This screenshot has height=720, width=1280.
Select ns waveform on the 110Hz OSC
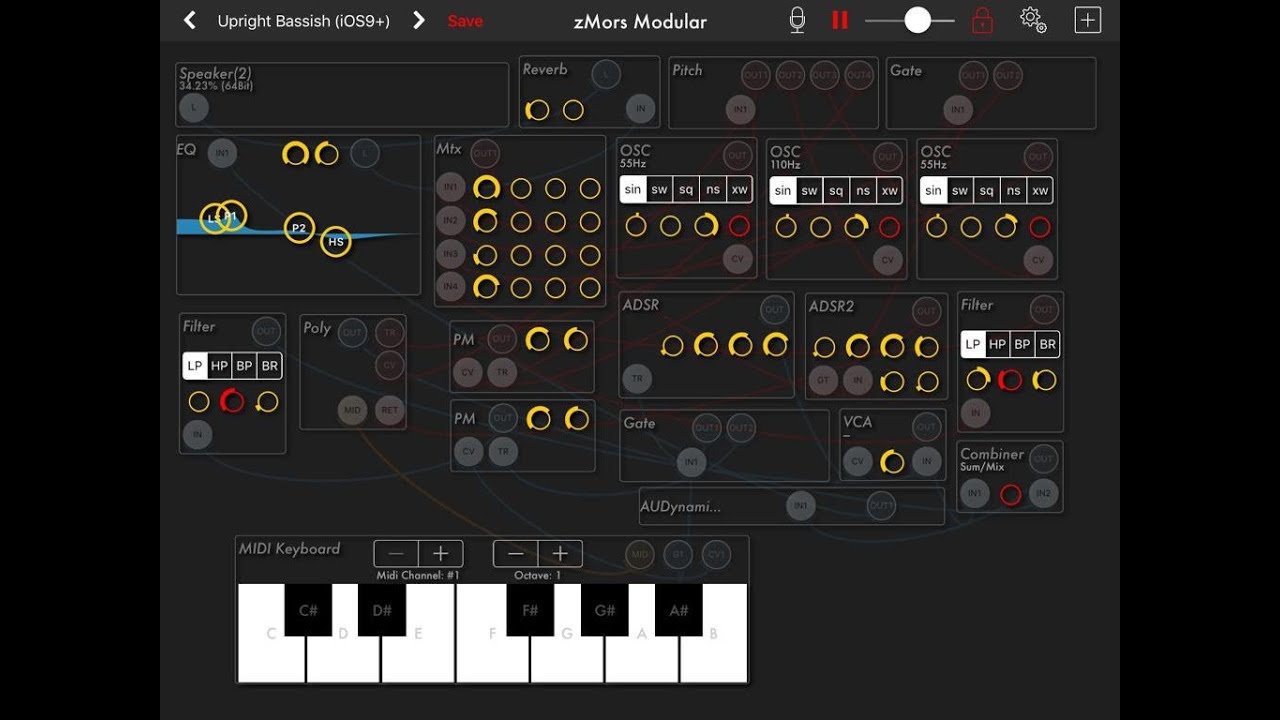pyautogui.click(x=863, y=190)
